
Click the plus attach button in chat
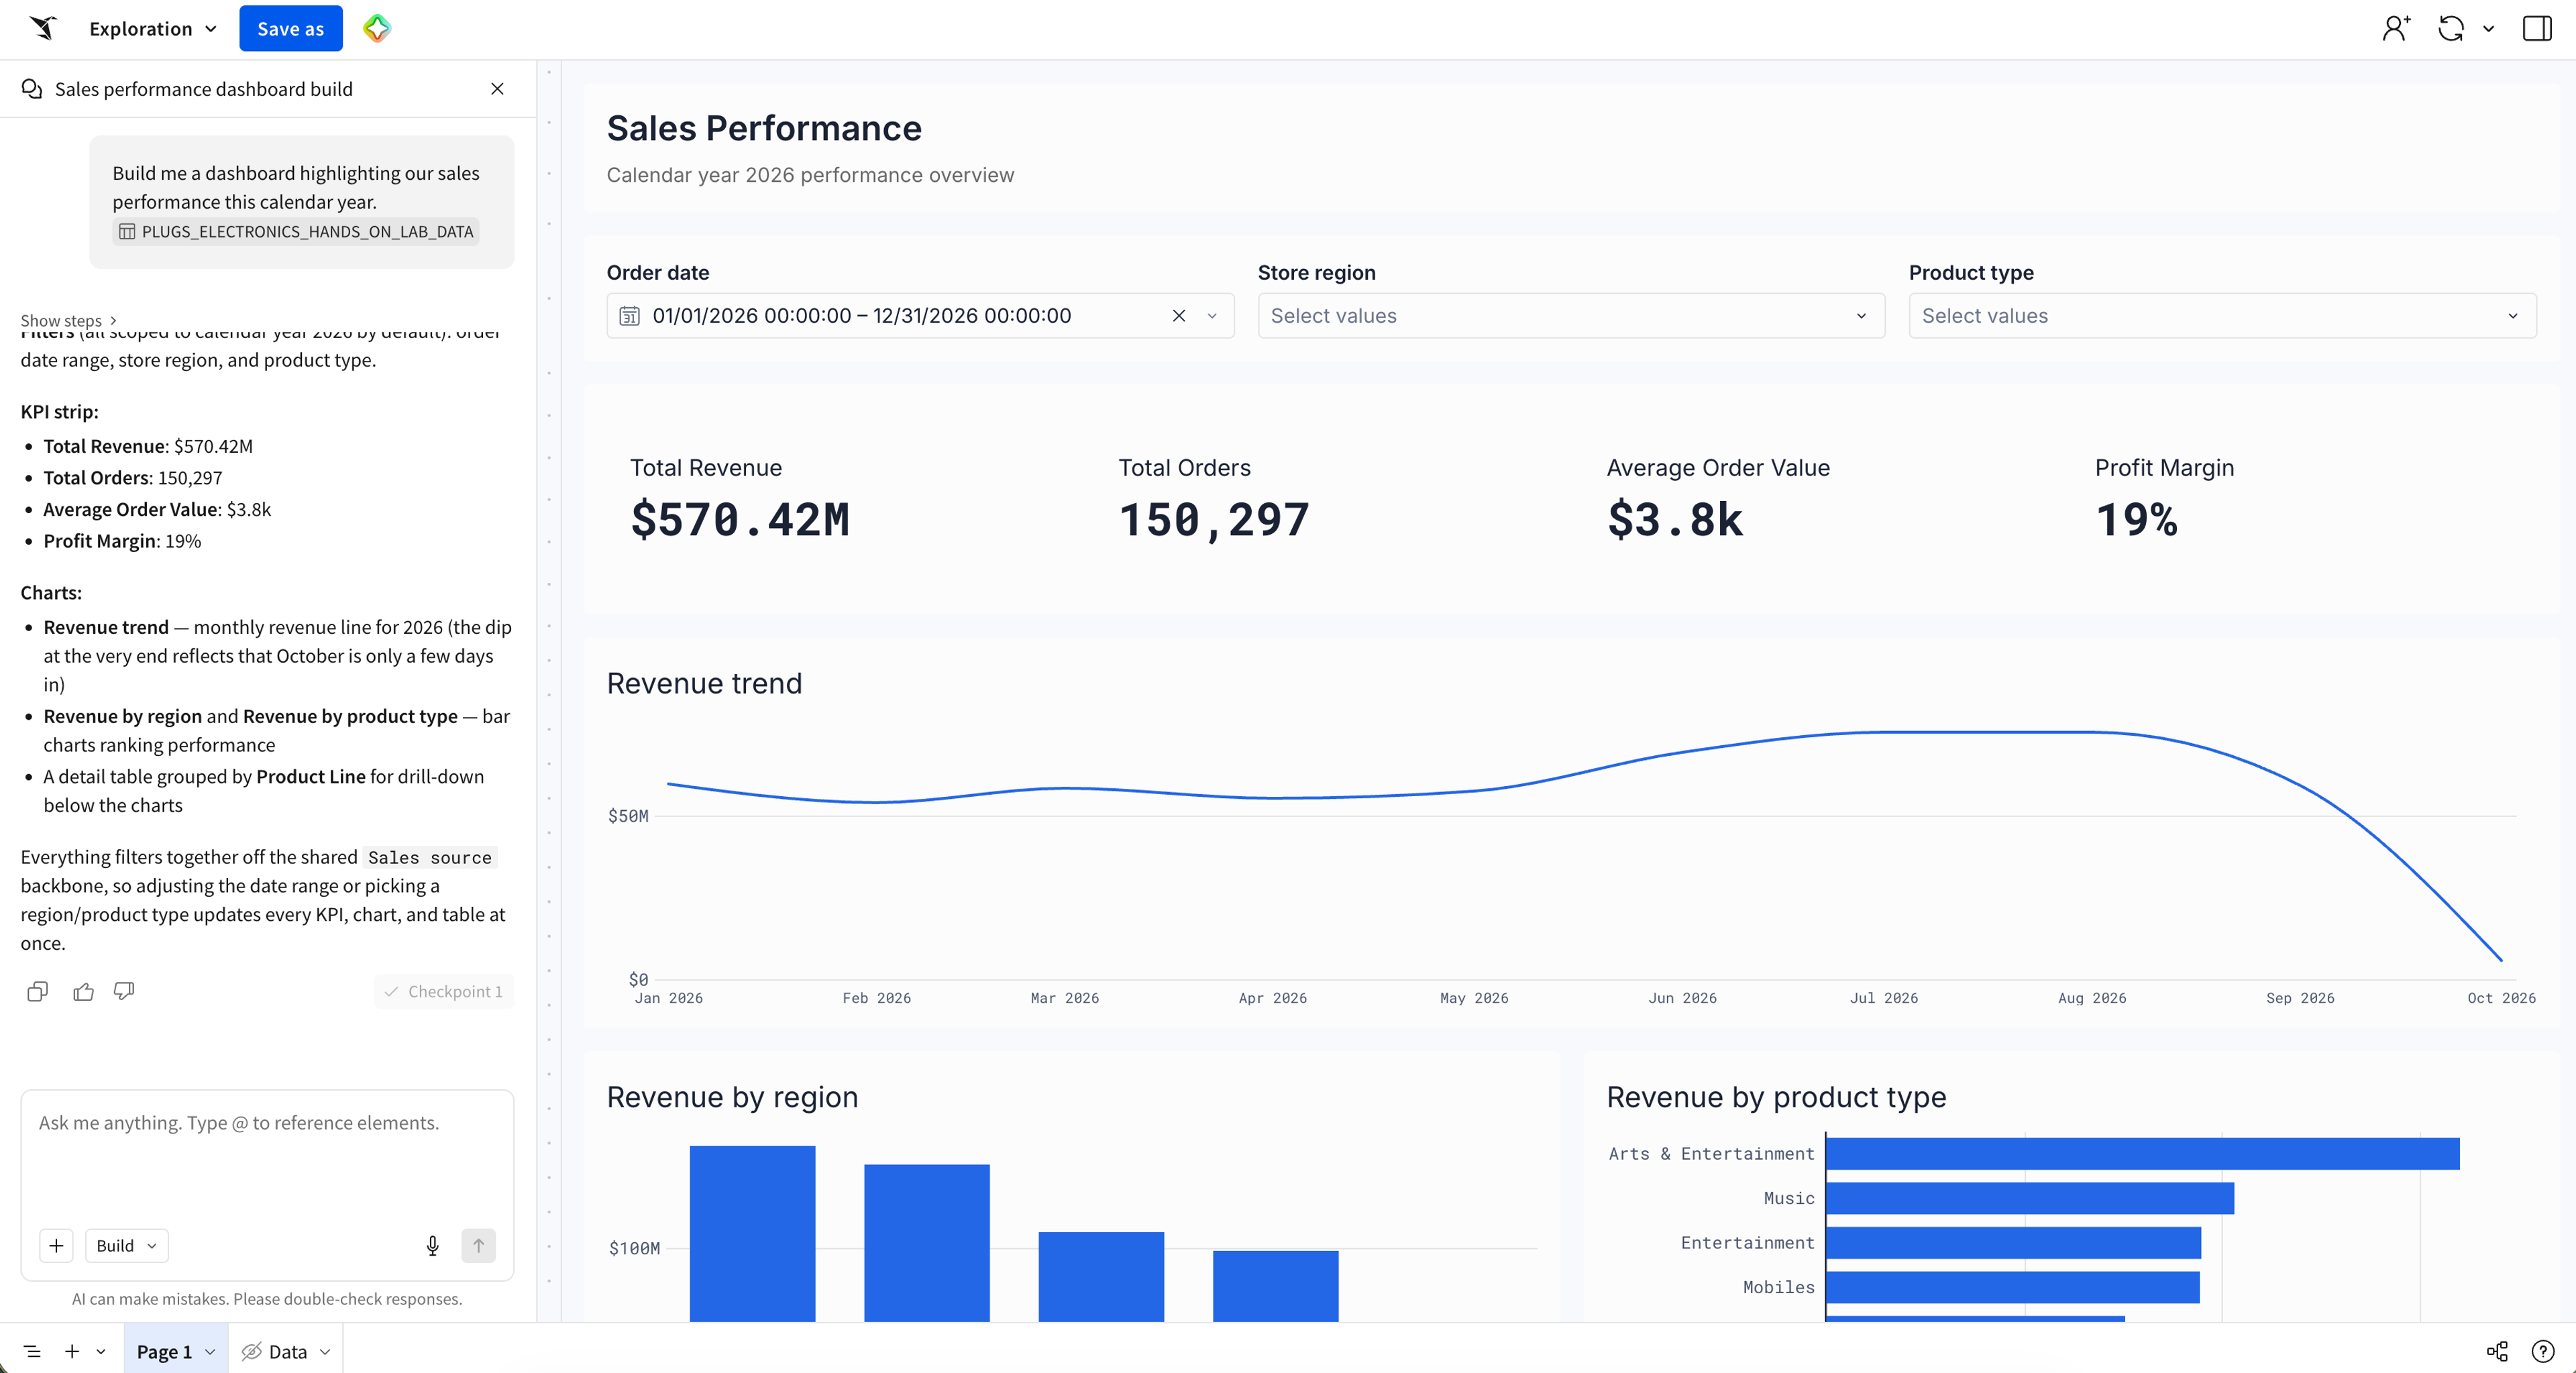56,1245
